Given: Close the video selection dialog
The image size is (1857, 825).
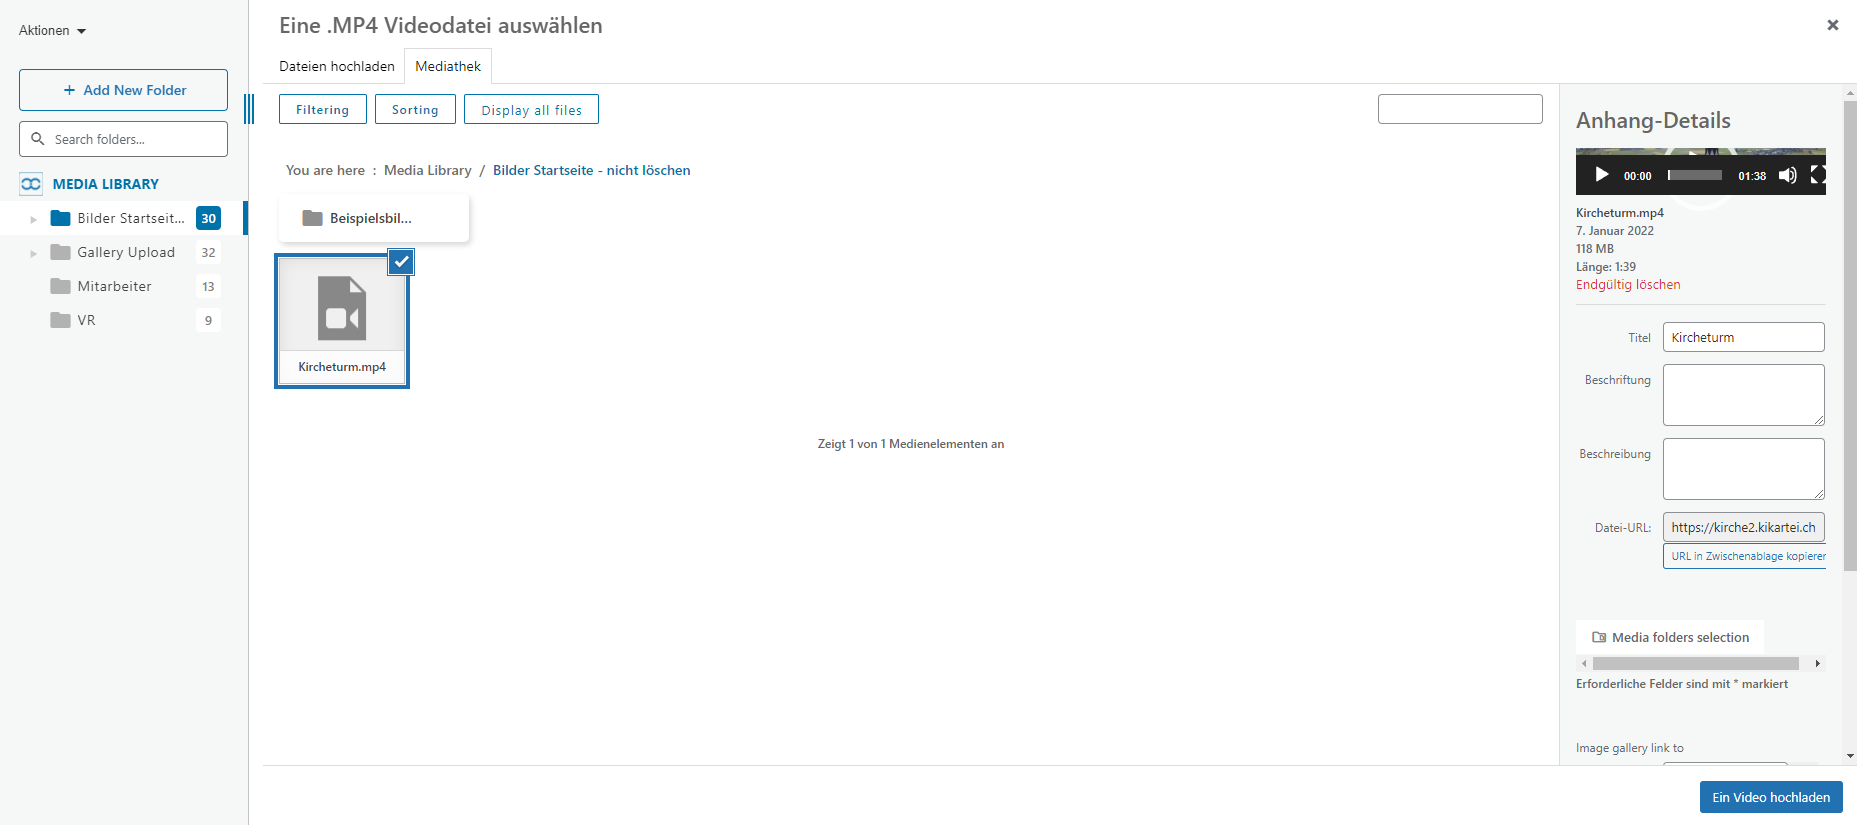Looking at the screenshot, I should click(x=1832, y=25).
